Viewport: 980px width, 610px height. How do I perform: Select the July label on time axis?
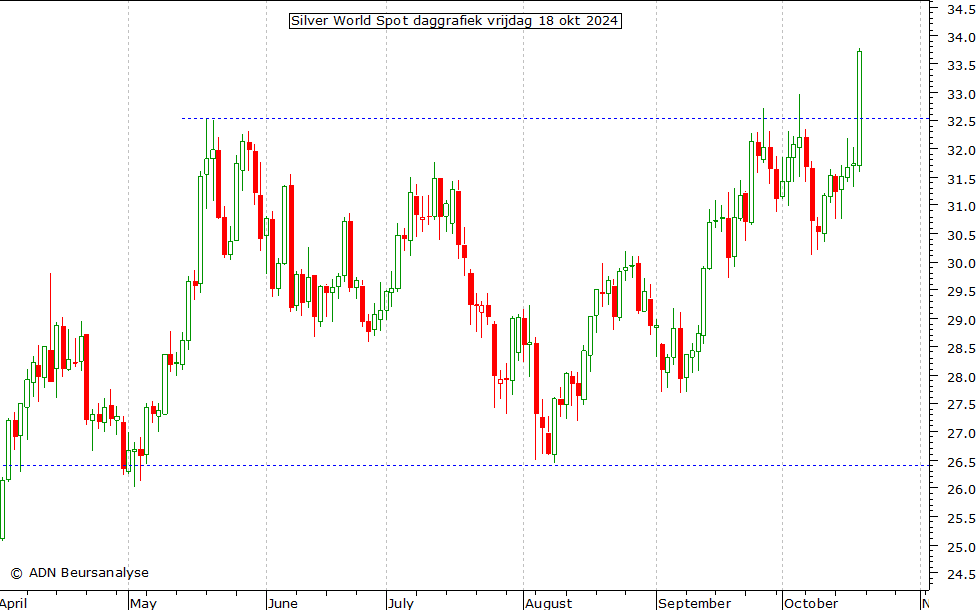click(x=401, y=603)
